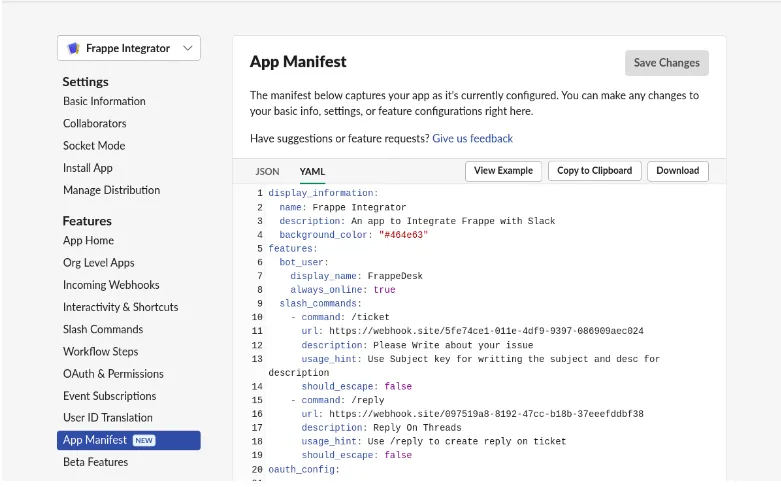Click the bot_user key line
The image size is (781, 487).
click(304, 262)
